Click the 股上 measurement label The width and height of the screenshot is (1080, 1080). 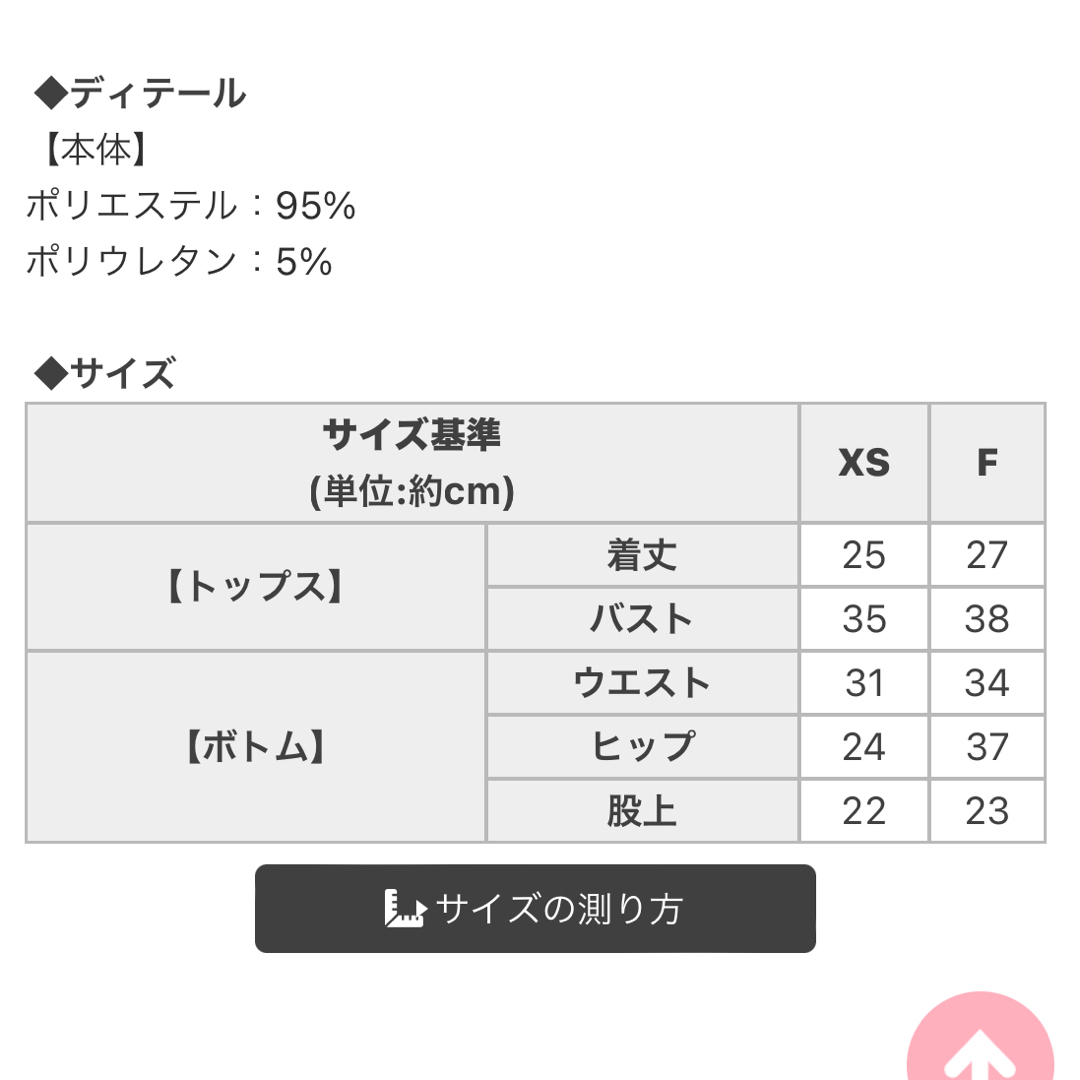(642, 811)
